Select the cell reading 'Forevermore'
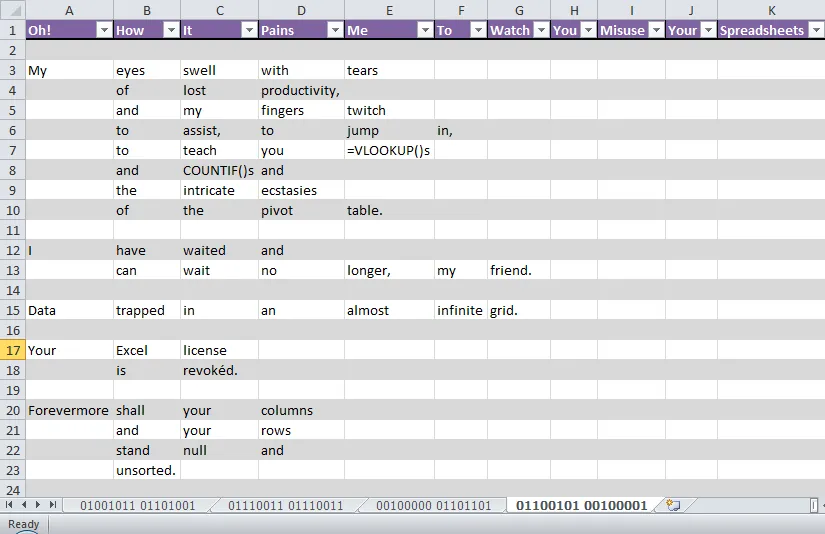Screen dimensions: 825x534 tap(69, 410)
